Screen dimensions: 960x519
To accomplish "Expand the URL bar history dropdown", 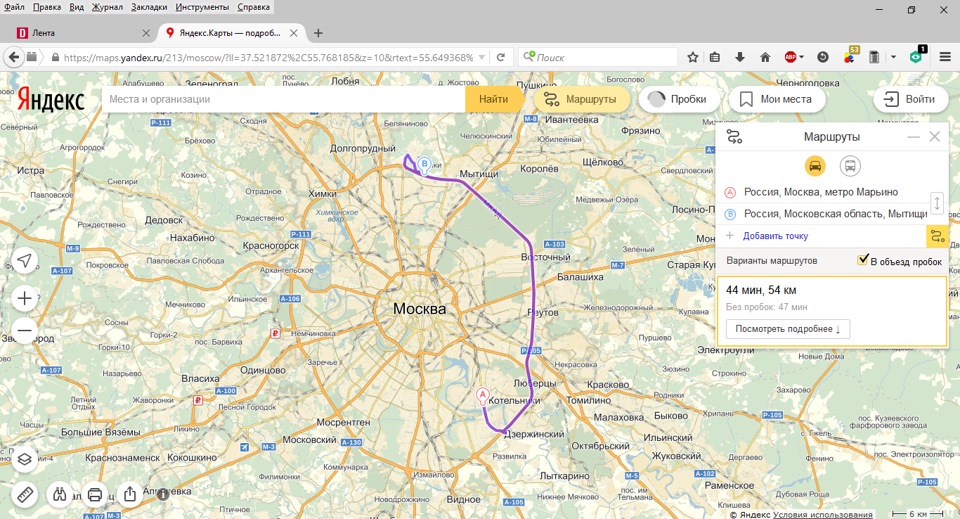I will (482, 57).
